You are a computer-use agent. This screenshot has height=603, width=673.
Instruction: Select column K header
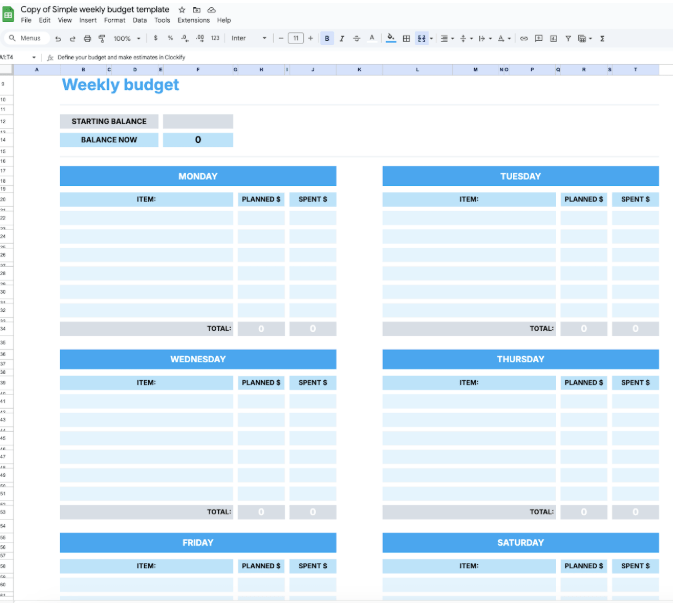[360, 70]
